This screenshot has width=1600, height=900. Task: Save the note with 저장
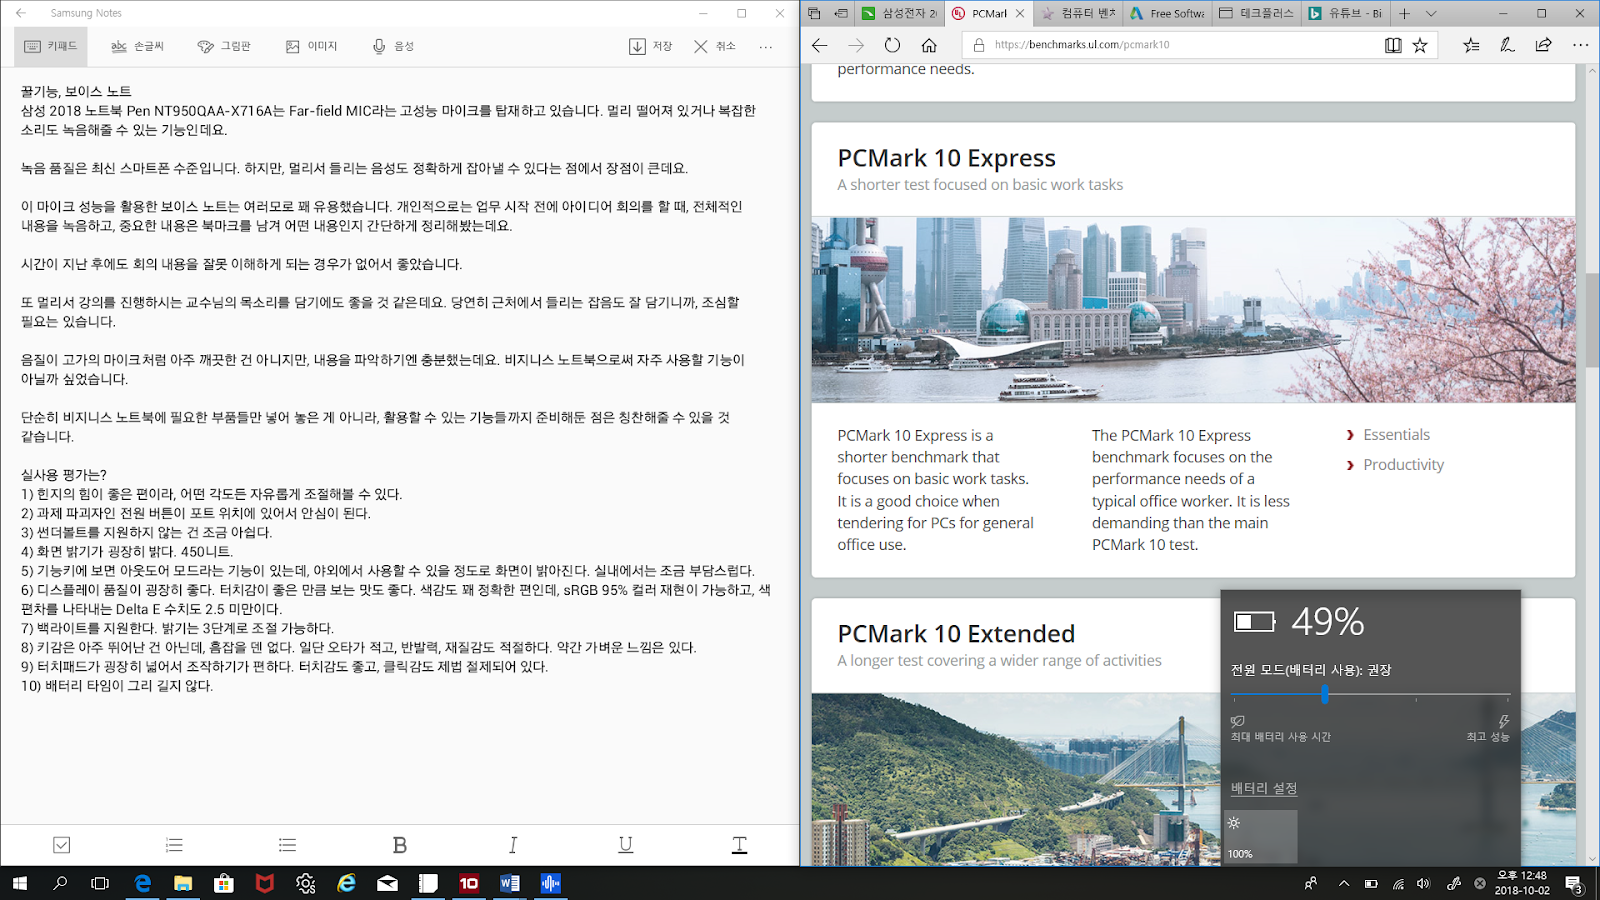(650, 46)
